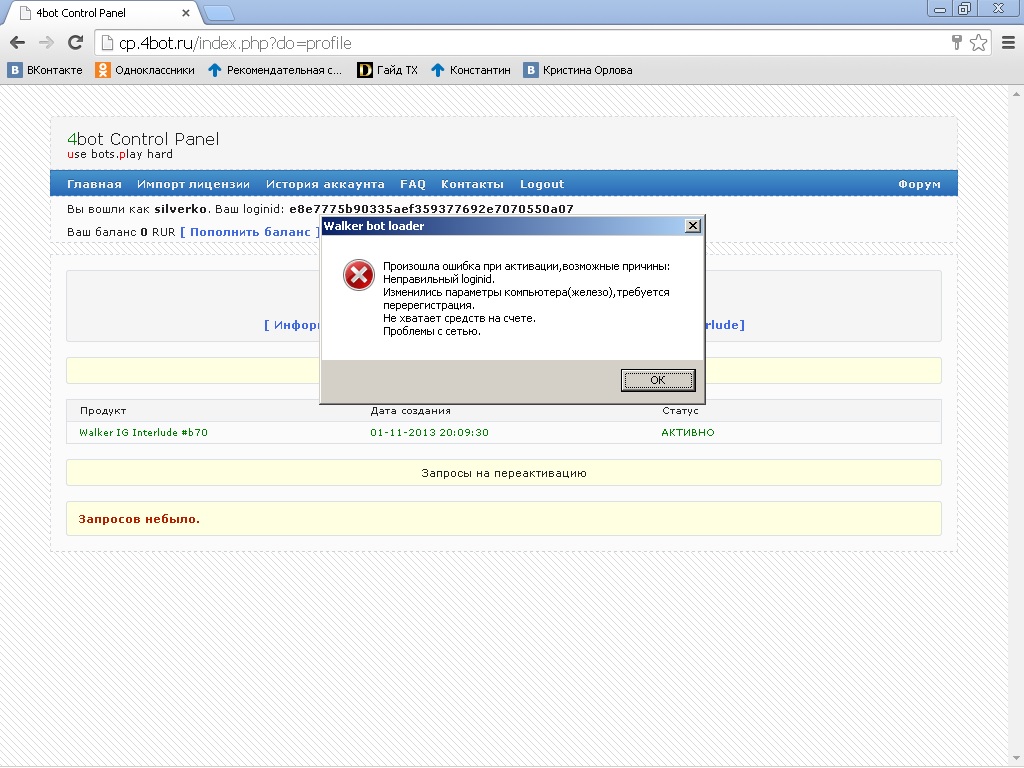
Task: Bookmark this page with the star icon
Action: click(x=978, y=43)
